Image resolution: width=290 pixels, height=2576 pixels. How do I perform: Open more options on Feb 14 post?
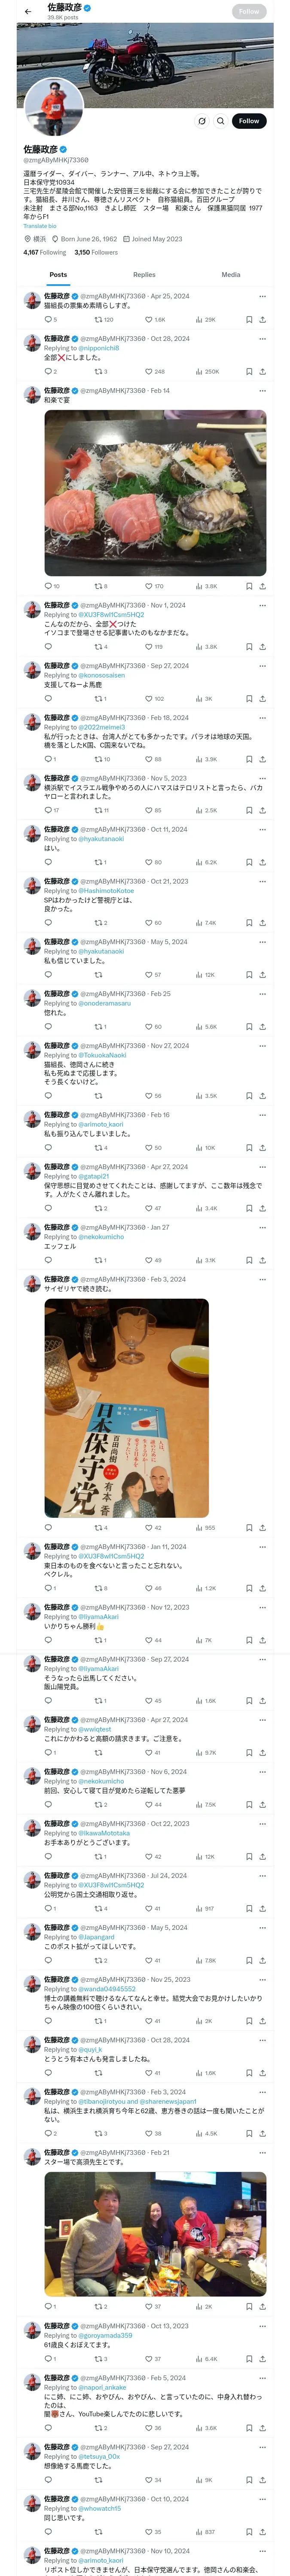coord(262,391)
